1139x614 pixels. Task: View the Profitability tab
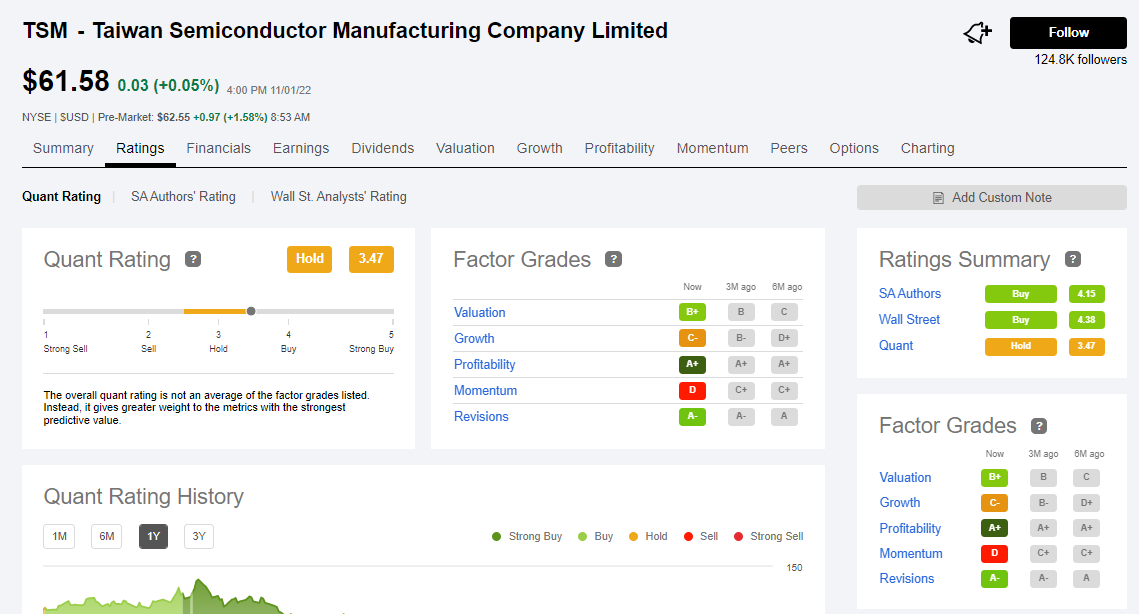[x=620, y=148]
